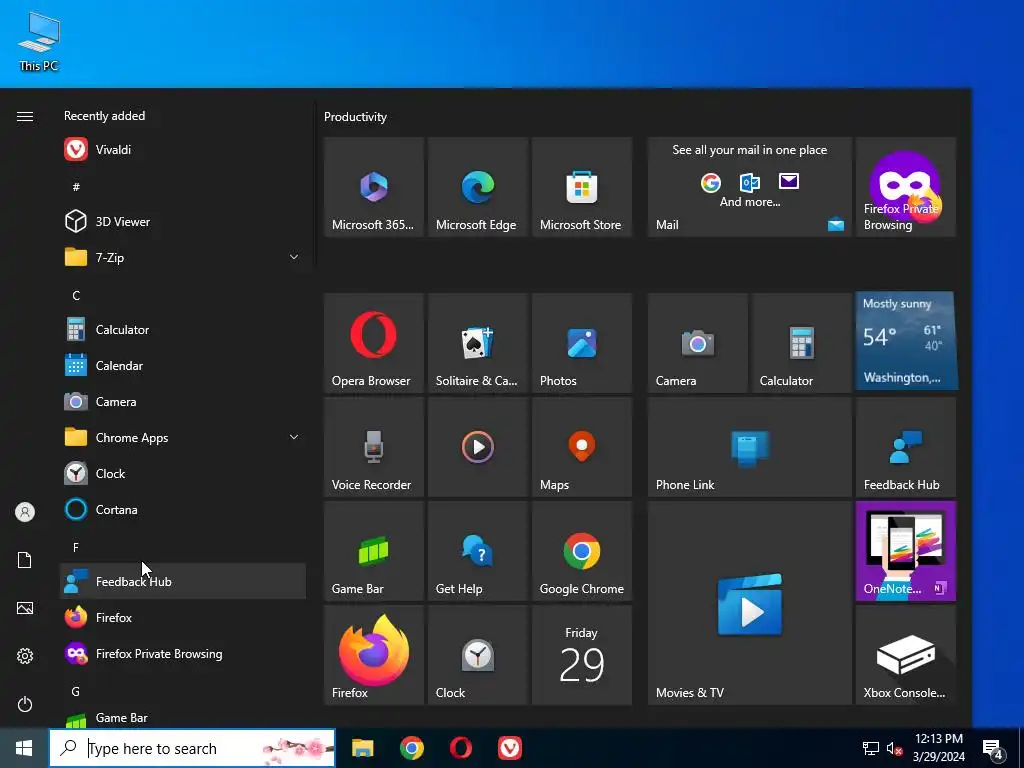Open Feedback Hub in the app list
This screenshot has width=1024, height=768.
pyautogui.click(x=183, y=581)
